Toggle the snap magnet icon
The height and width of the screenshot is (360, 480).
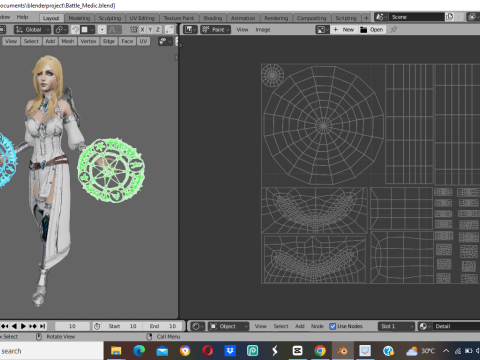75,30
